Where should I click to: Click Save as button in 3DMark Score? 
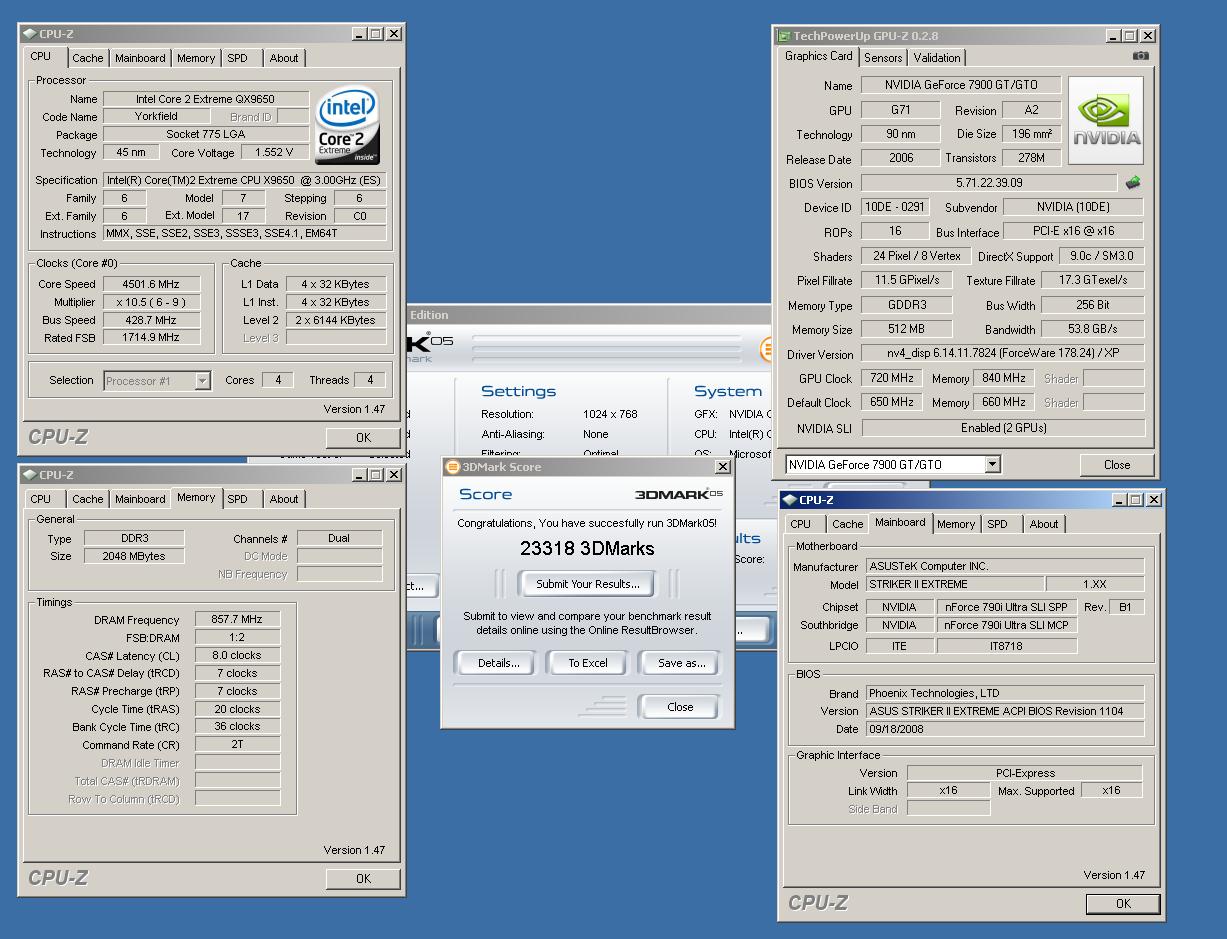[x=681, y=663]
